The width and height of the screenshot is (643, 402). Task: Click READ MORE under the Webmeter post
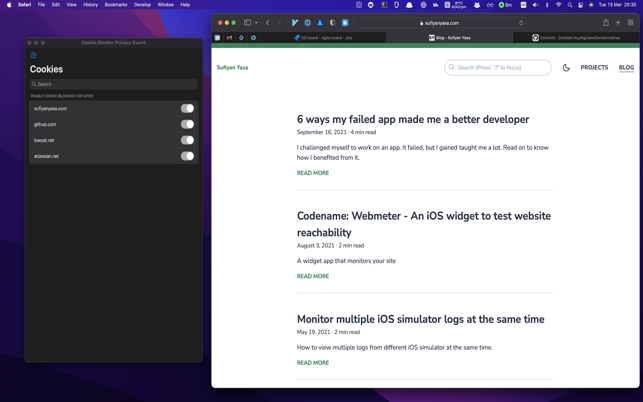point(313,276)
